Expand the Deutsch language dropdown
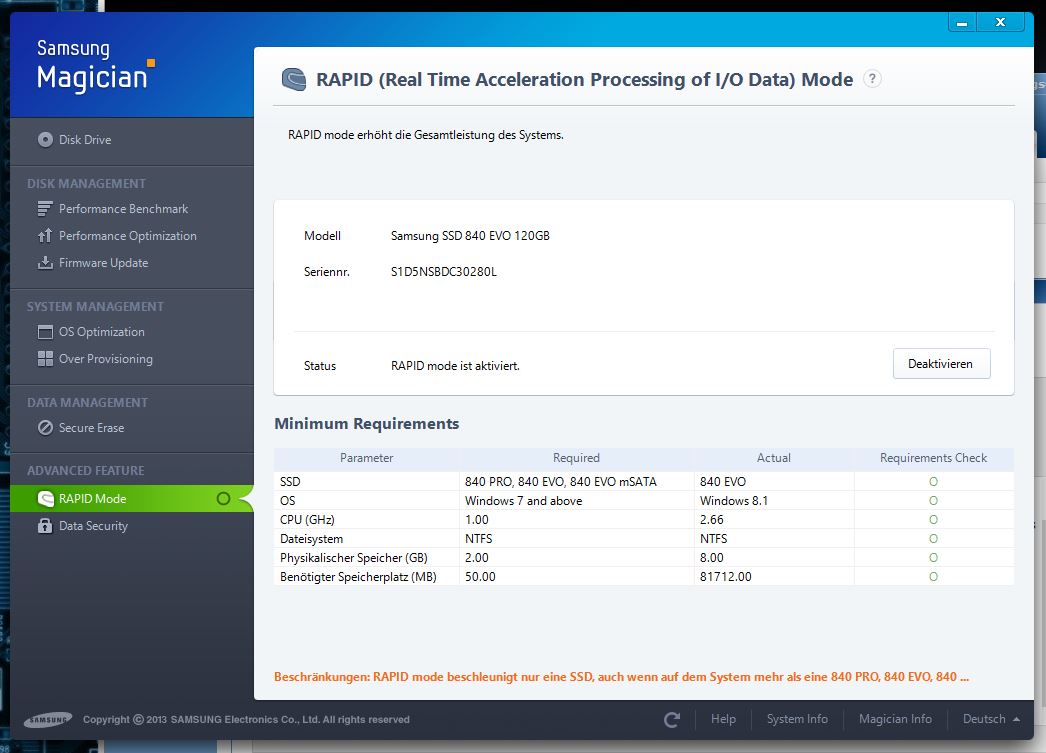 click(x=991, y=719)
